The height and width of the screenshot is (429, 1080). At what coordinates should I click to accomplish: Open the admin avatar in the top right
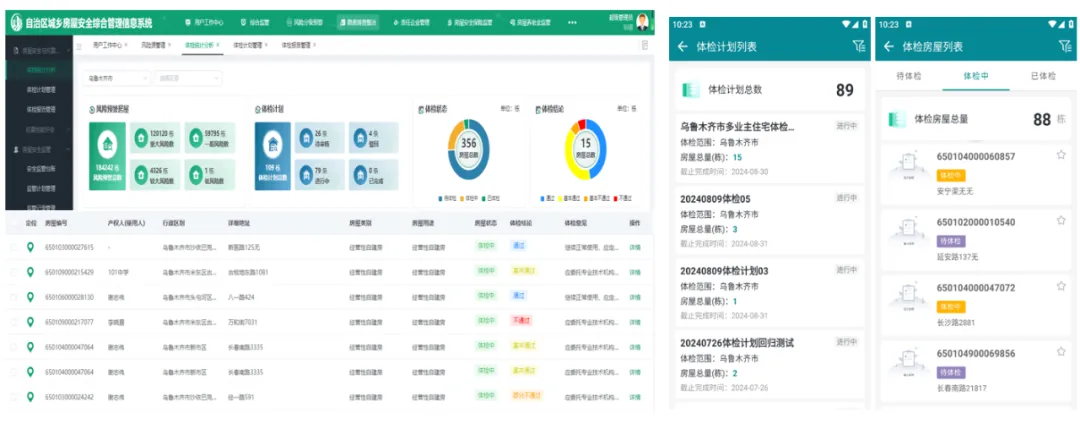click(x=643, y=21)
